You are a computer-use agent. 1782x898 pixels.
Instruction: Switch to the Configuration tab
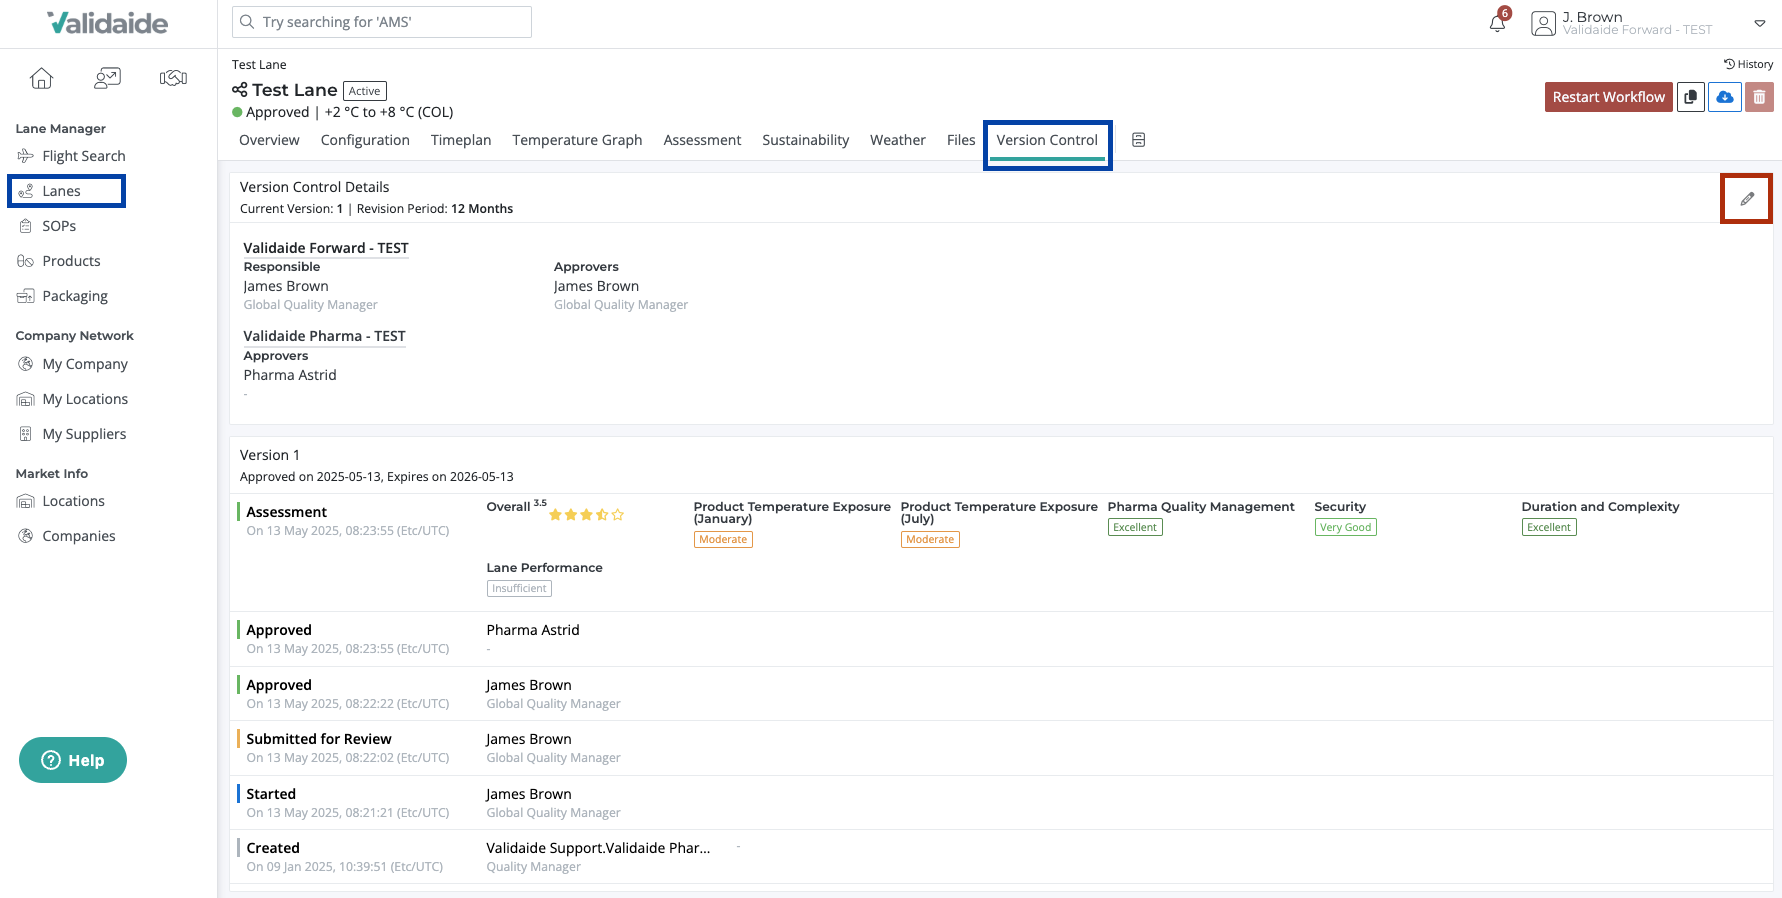(x=365, y=140)
